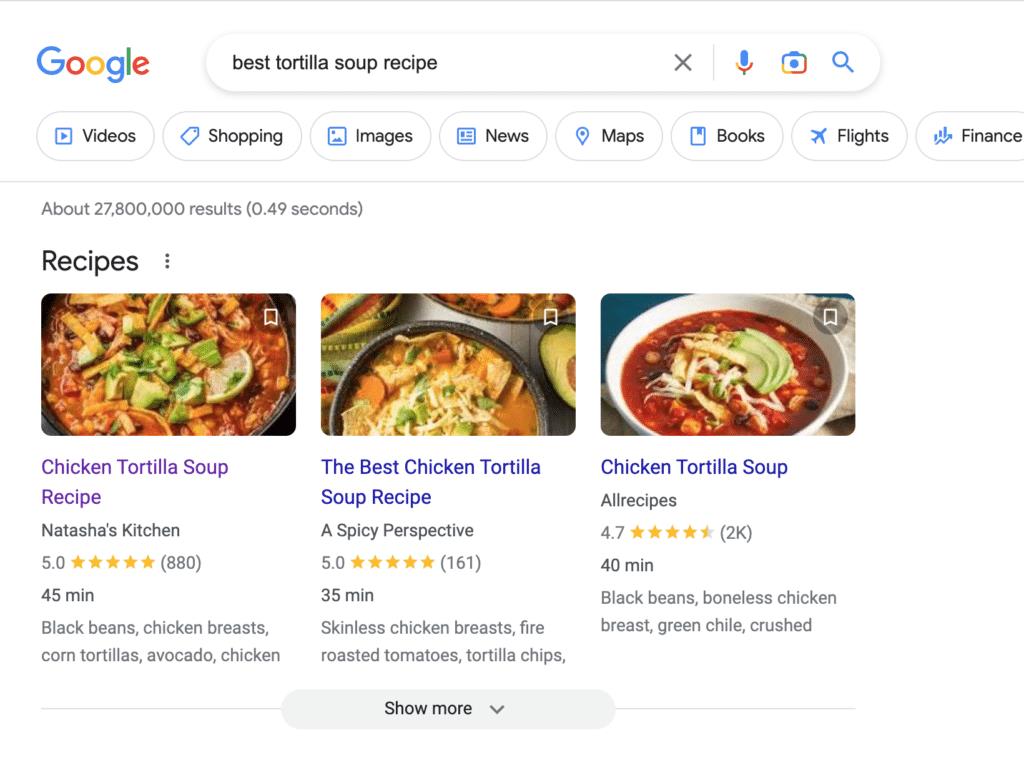Start the search using the magnifier icon
This screenshot has height=758, width=1024.
842,62
